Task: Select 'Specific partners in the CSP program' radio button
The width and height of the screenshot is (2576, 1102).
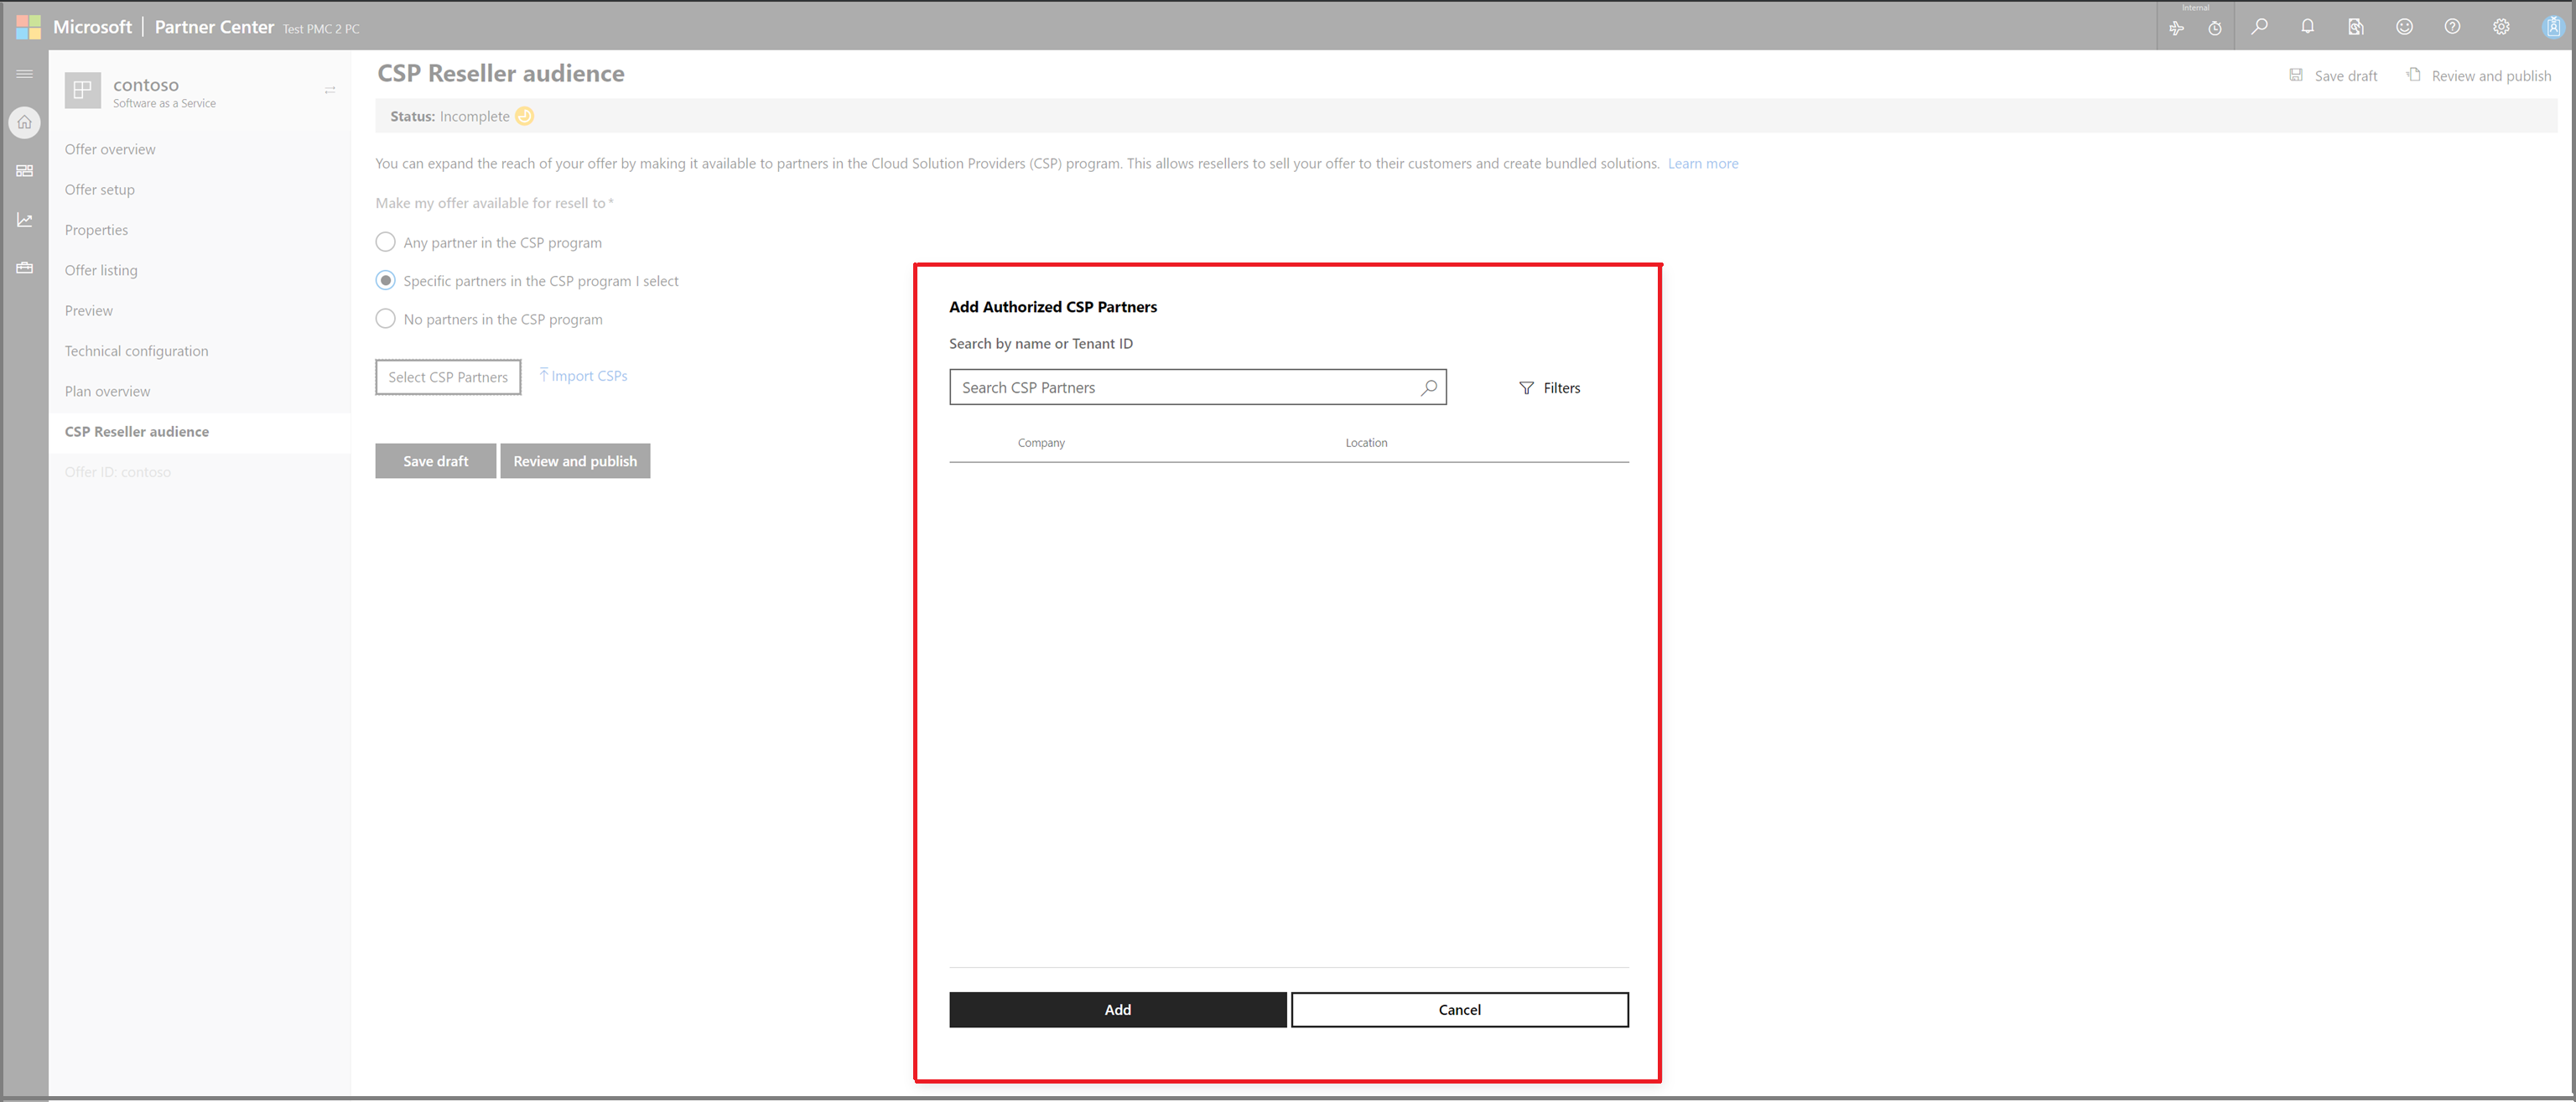Action: coord(384,281)
